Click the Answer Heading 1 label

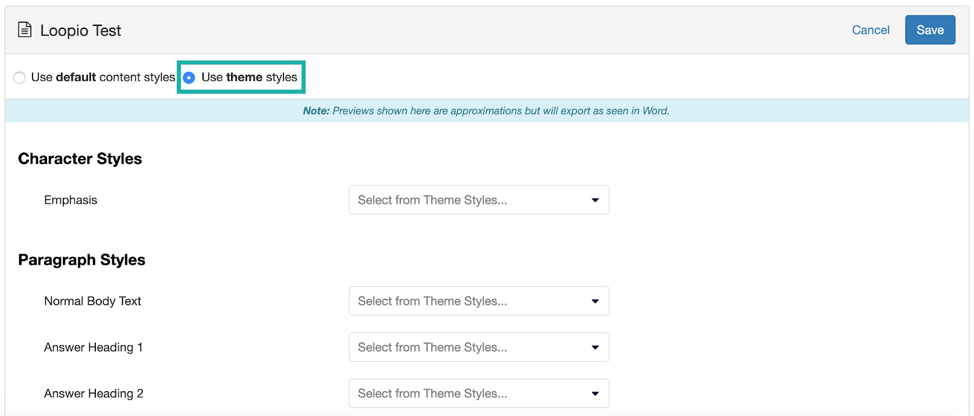pos(93,347)
